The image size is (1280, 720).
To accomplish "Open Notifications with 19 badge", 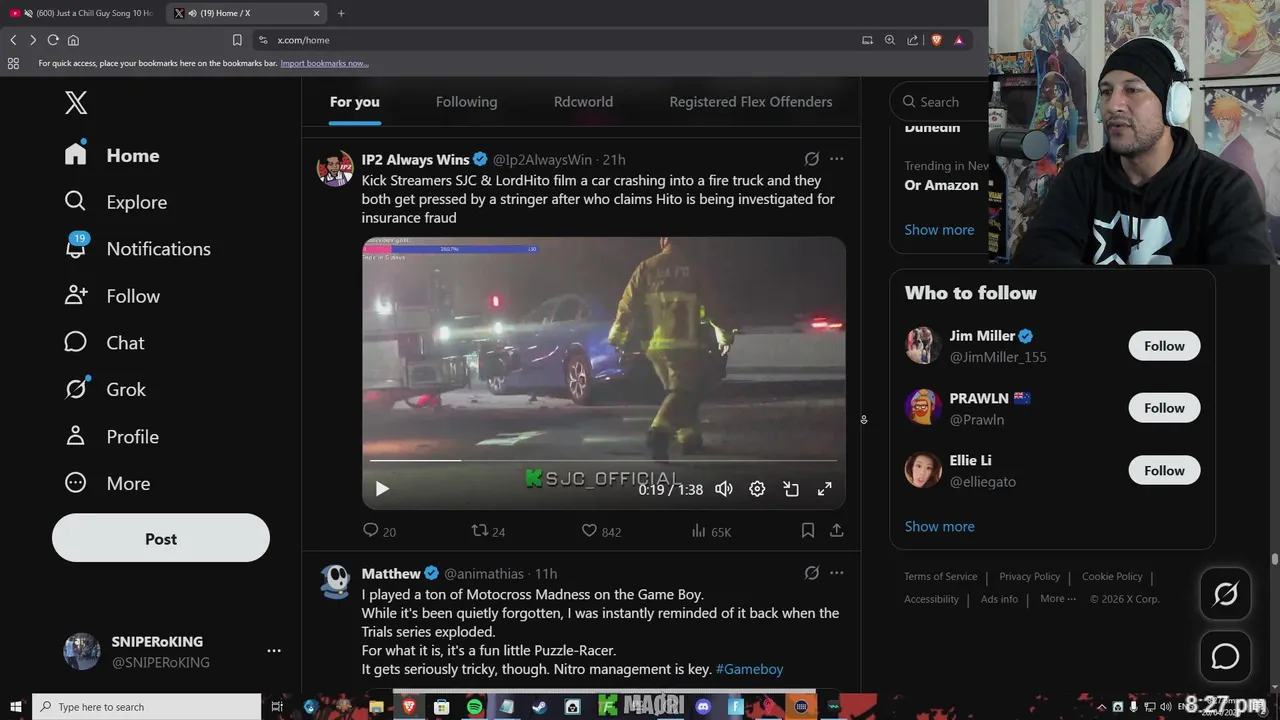I will tap(137, 248).
